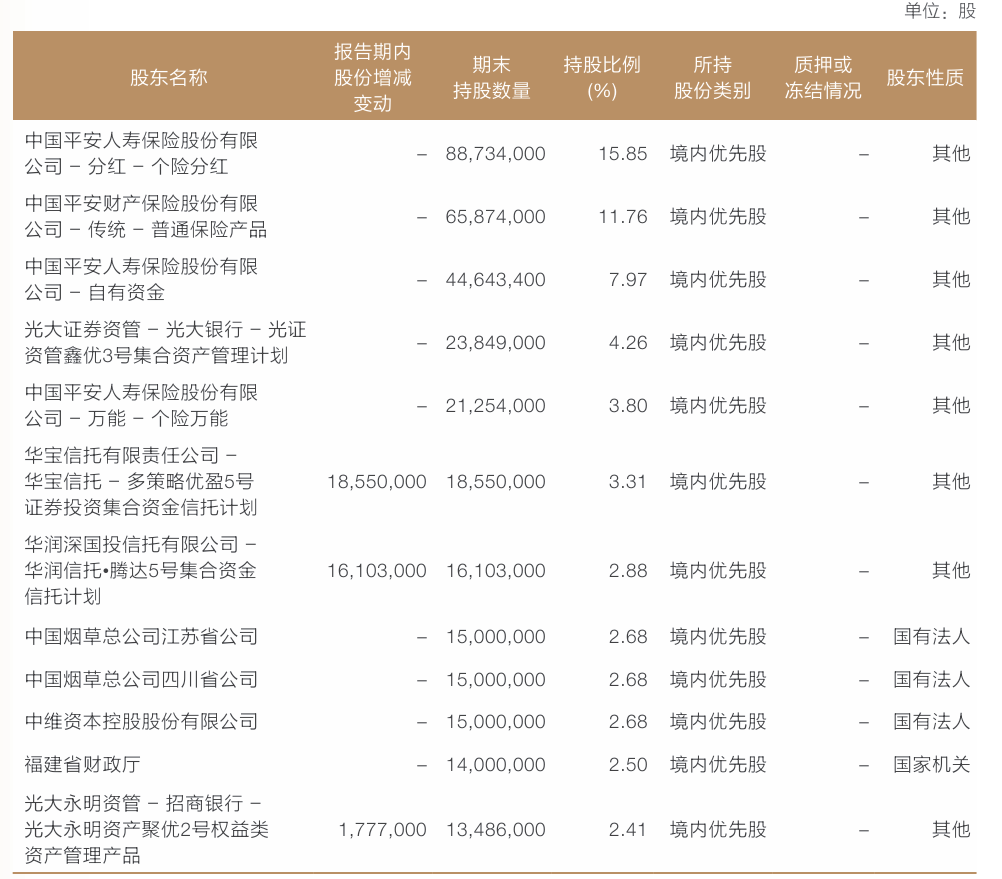Click shareholder 中国平安人寿保险 万能 个险万能
Image resolution: width=1002 pixels, height=879 pixels.
(141, 406)
